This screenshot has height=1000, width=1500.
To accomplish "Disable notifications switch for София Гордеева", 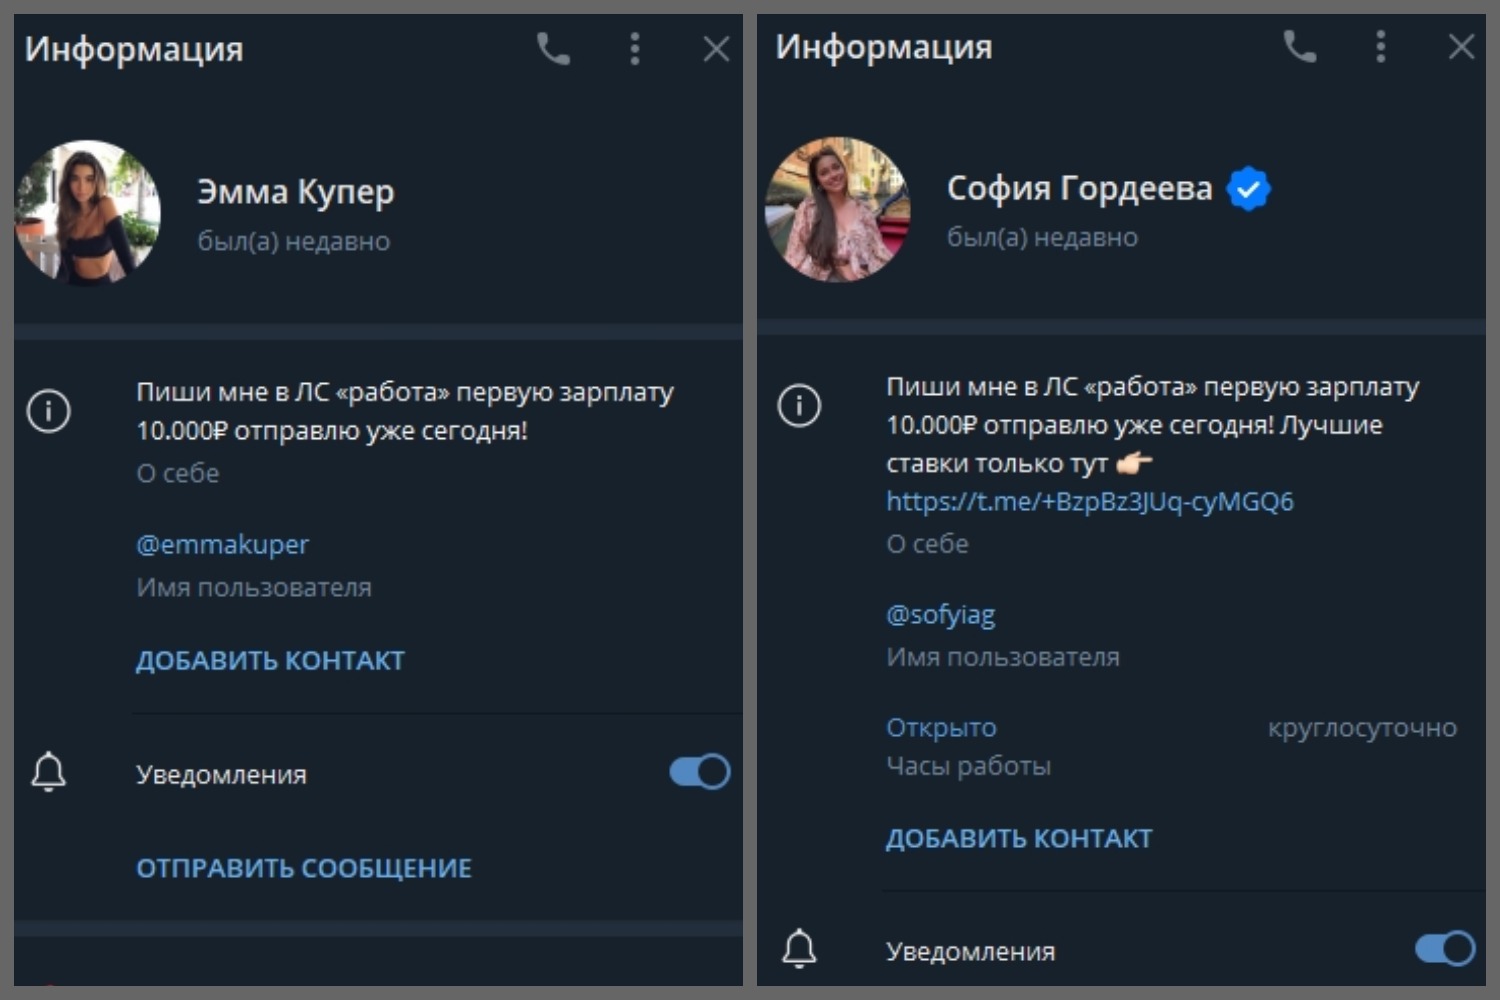I will pos(1444,948).
